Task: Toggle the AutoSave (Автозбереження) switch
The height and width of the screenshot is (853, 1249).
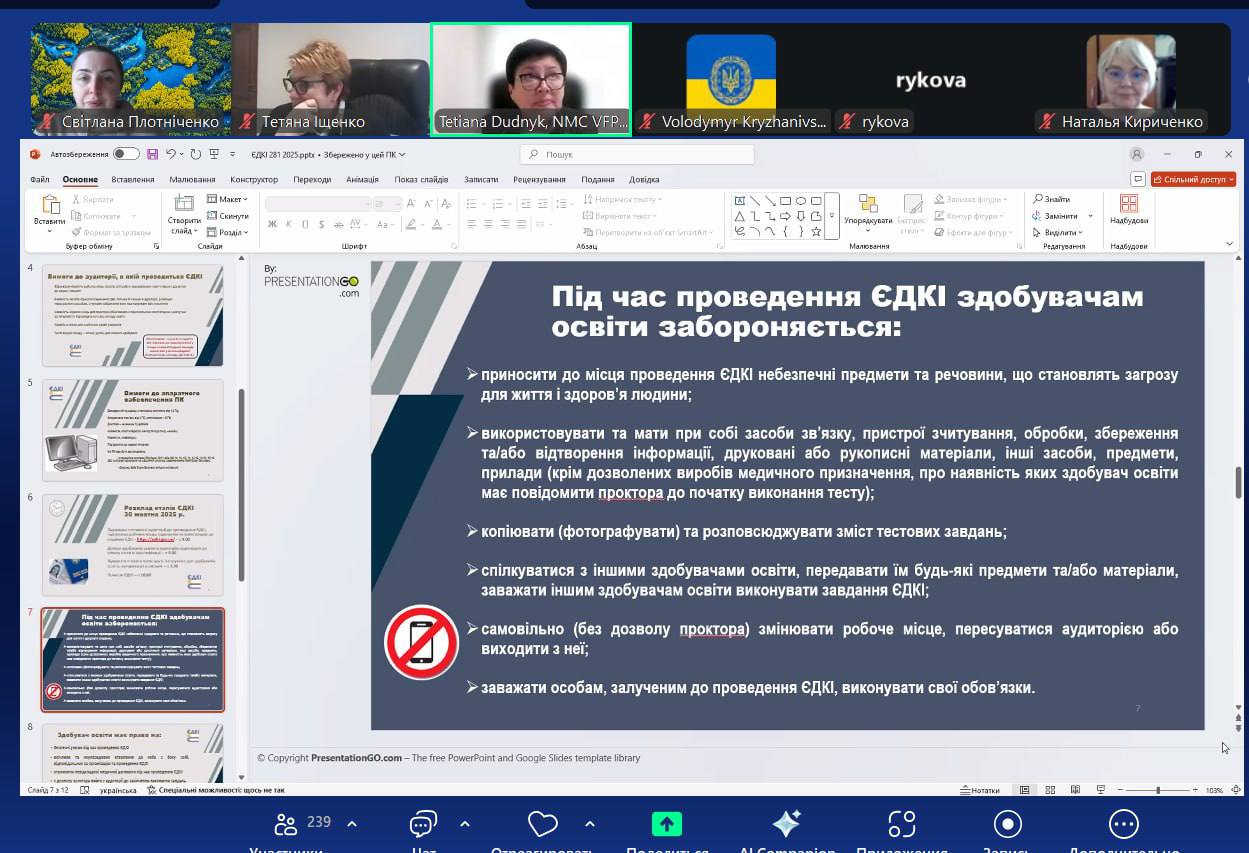Action: point(126,154)
